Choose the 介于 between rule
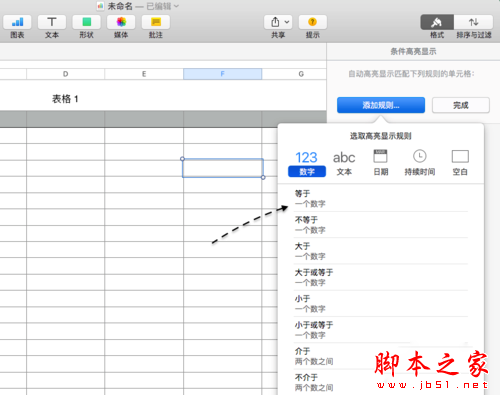This screenshot has width=500, height=396. point(381,356)
